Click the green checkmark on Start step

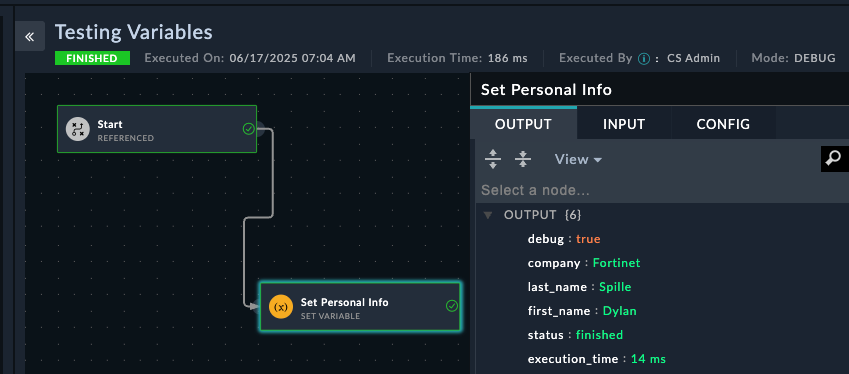pyautogui.click(x=249, y=129)
